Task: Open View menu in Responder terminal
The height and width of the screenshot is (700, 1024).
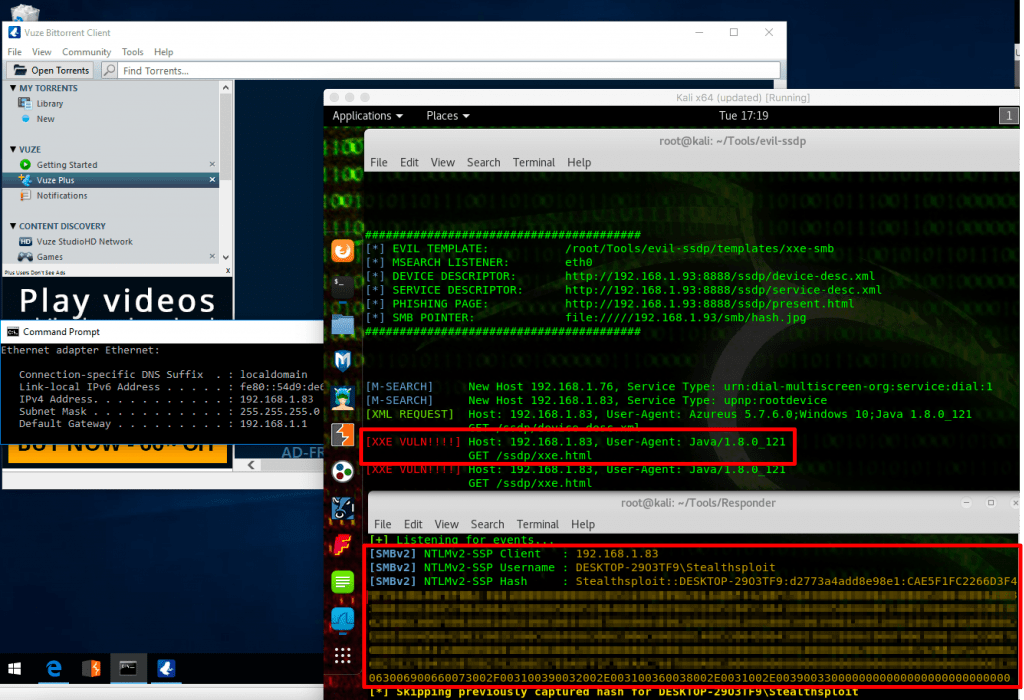Action: (x=447, y=524)
